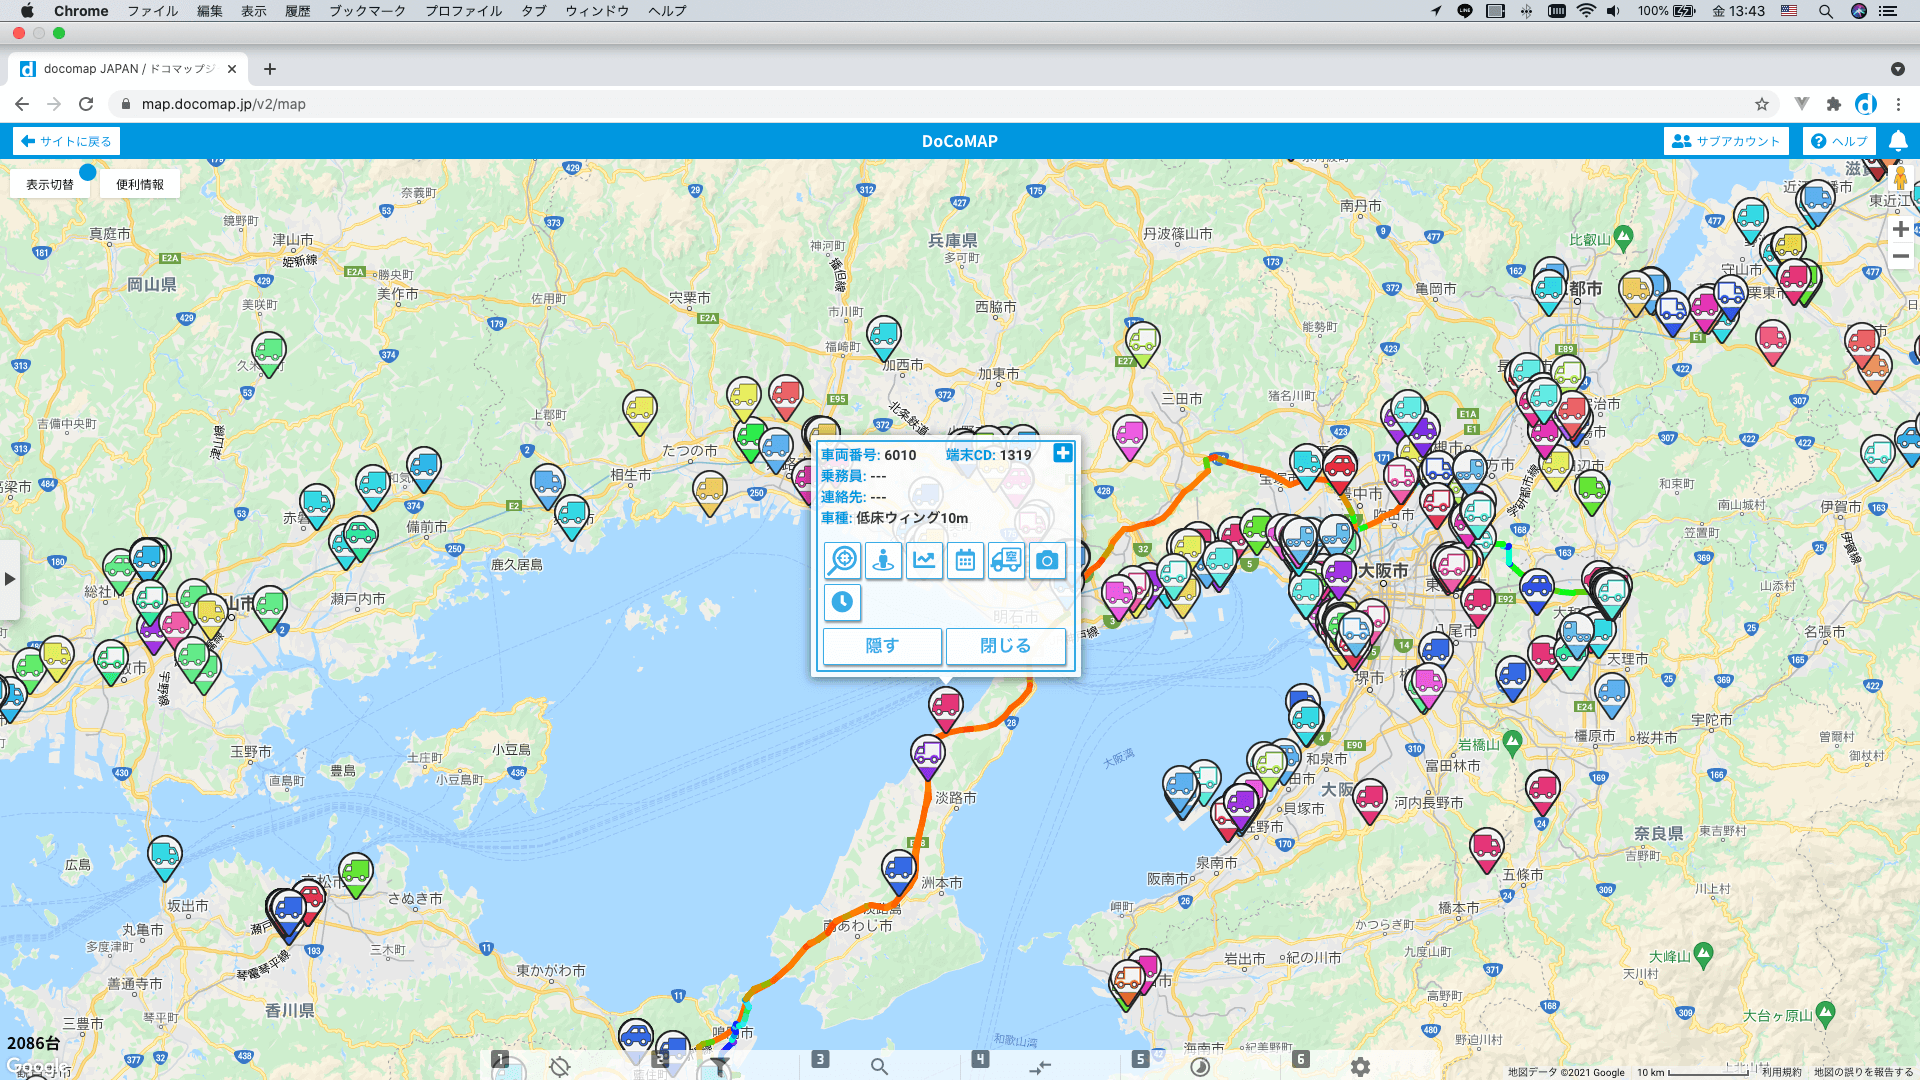Image resolution: width=1920 pixels, height=1080 pixels.
Task: Open the calendar icon in vehicle popup
Action: coord(965,560)
